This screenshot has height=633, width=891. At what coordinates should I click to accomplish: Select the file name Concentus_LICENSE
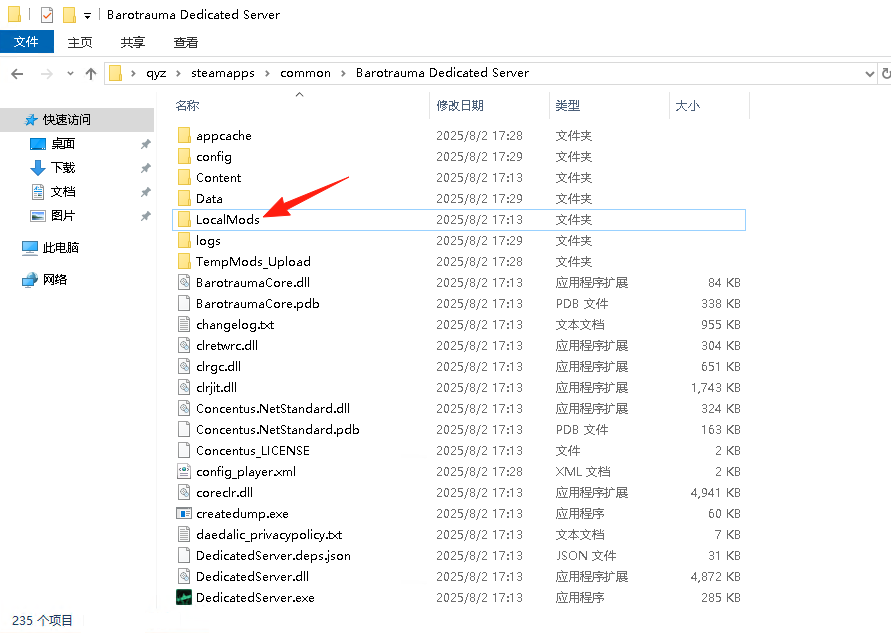tap(253, 451)
